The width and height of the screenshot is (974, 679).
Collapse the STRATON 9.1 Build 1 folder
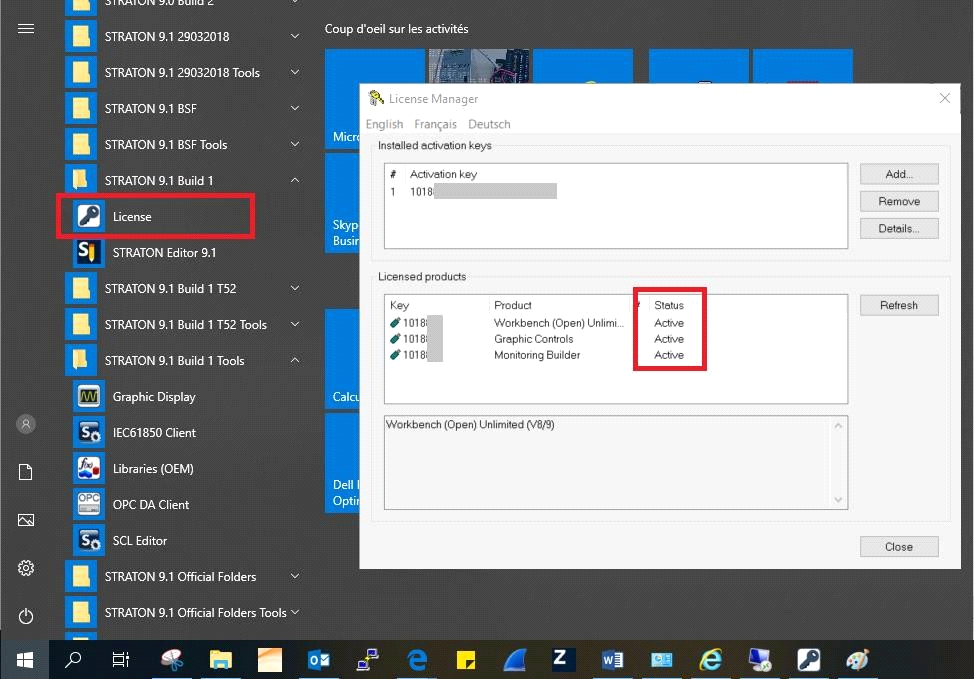click(x=295, y=180)
